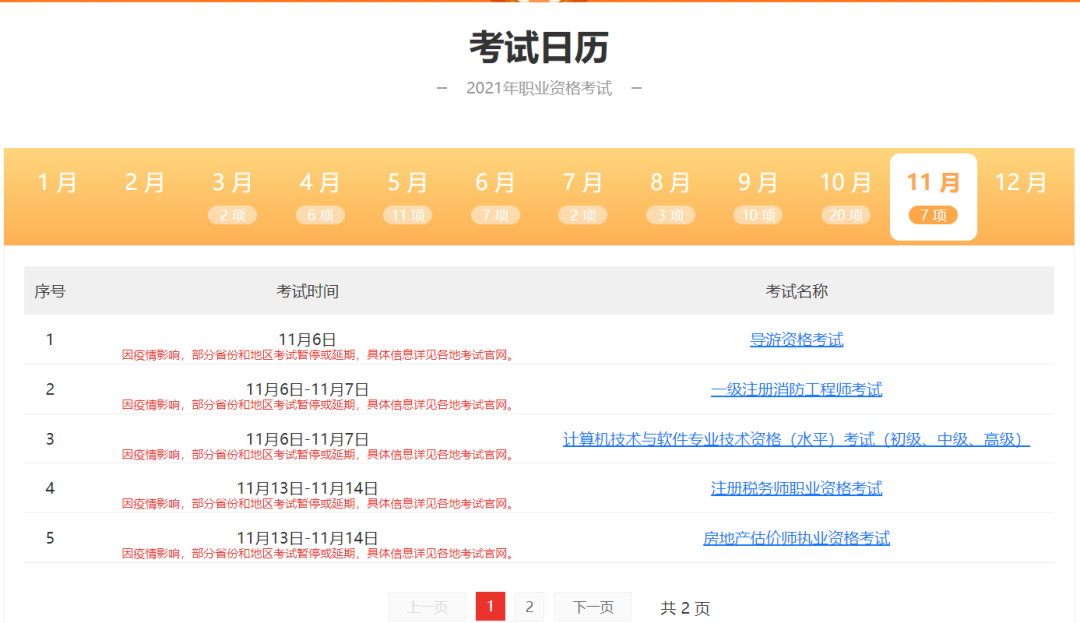Open the 注册税务师职业资格考试 link
This screenshot has height=623, width=1080.
point(796,488)
